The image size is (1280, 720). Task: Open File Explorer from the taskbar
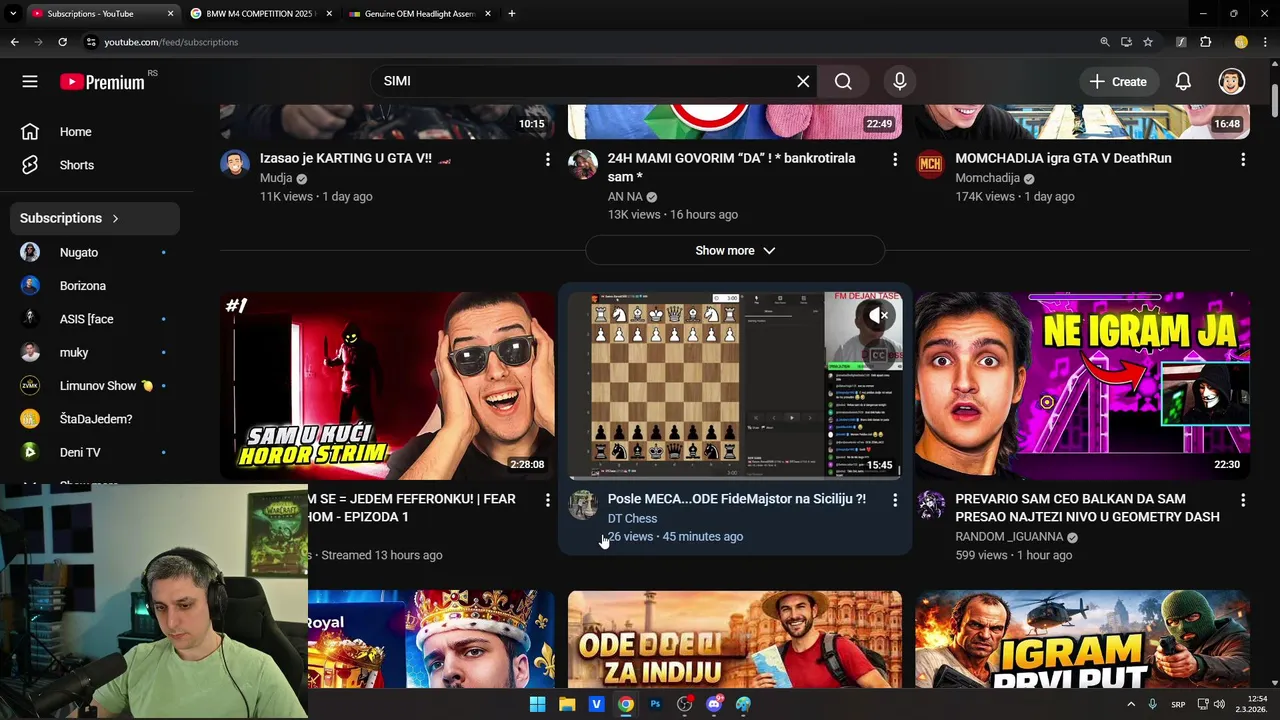567,704
